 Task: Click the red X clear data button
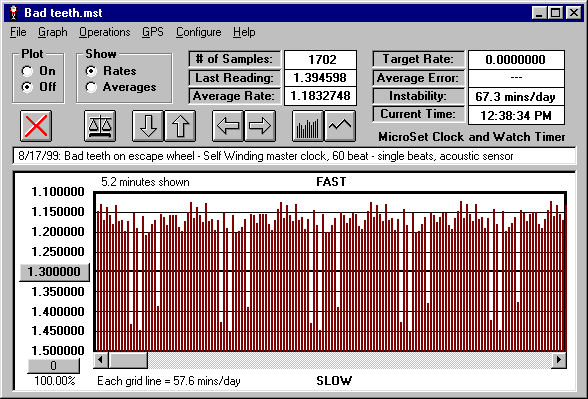(36, 126)
